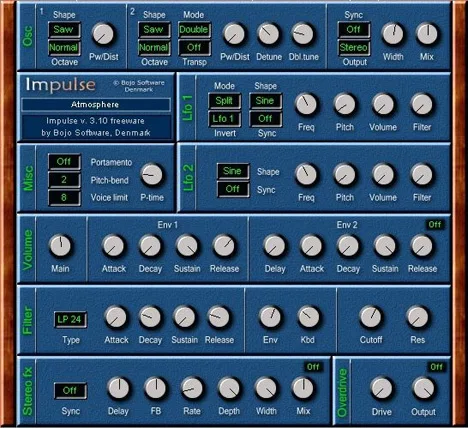Click the Pitch-bend value 2 box
The height and width of the screenshot is (428, 468).
tap(64, 180)
